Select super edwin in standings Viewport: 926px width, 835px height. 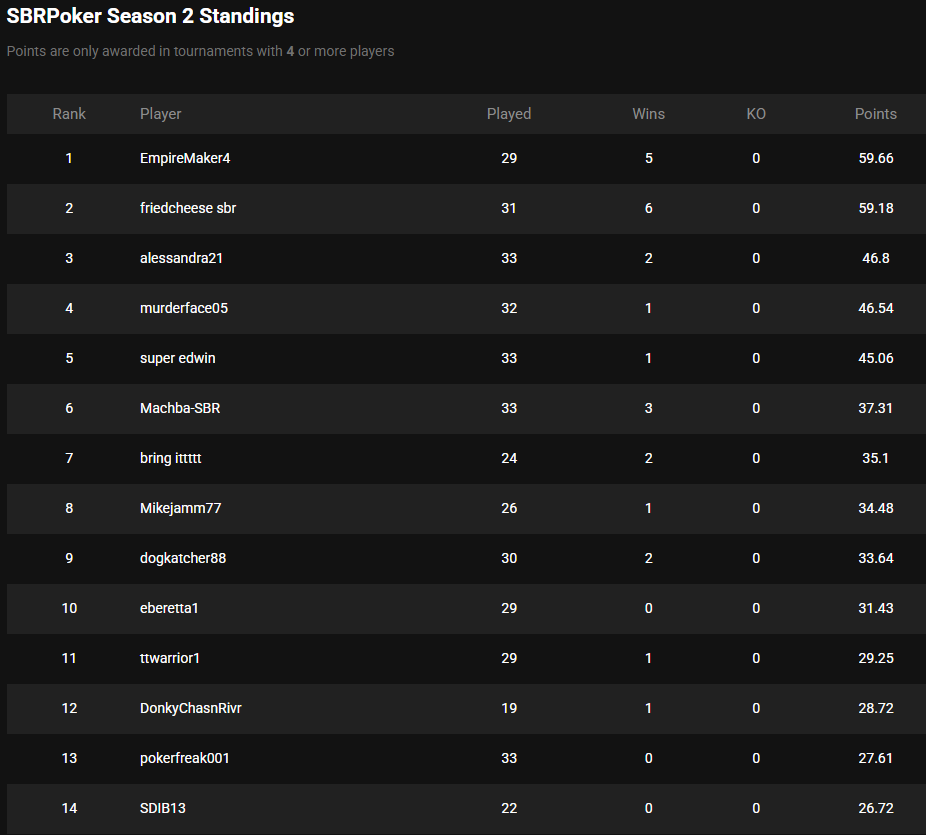tap(177, 358)
